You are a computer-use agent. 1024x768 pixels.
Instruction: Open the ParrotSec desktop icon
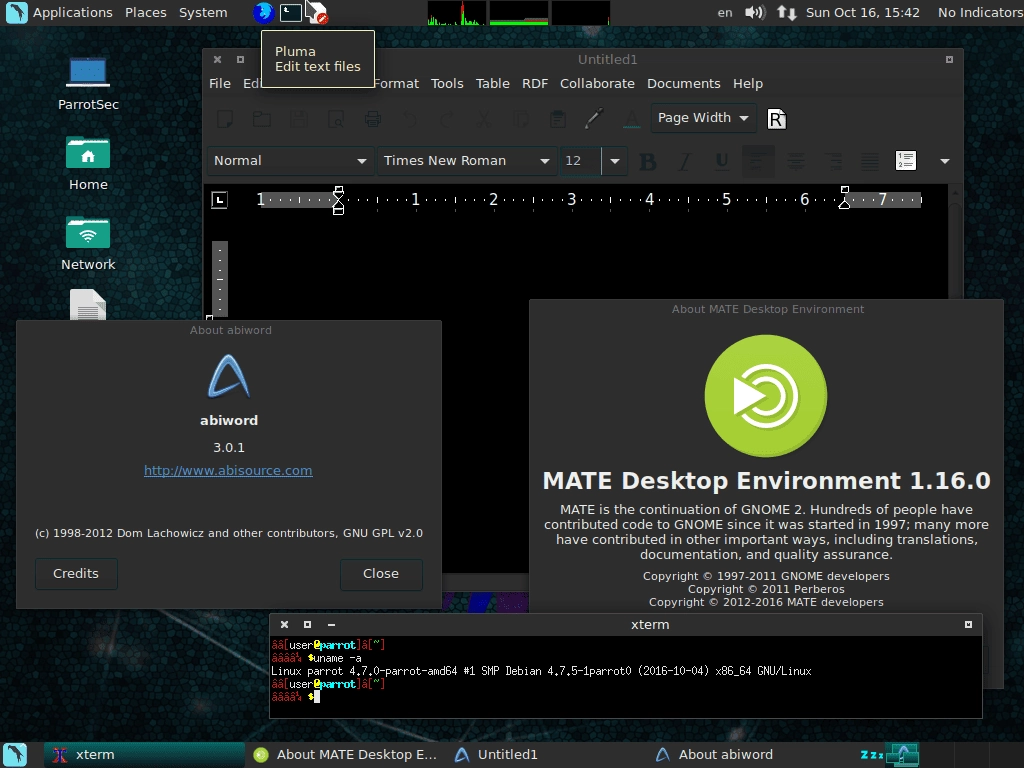tap(88, 85)
